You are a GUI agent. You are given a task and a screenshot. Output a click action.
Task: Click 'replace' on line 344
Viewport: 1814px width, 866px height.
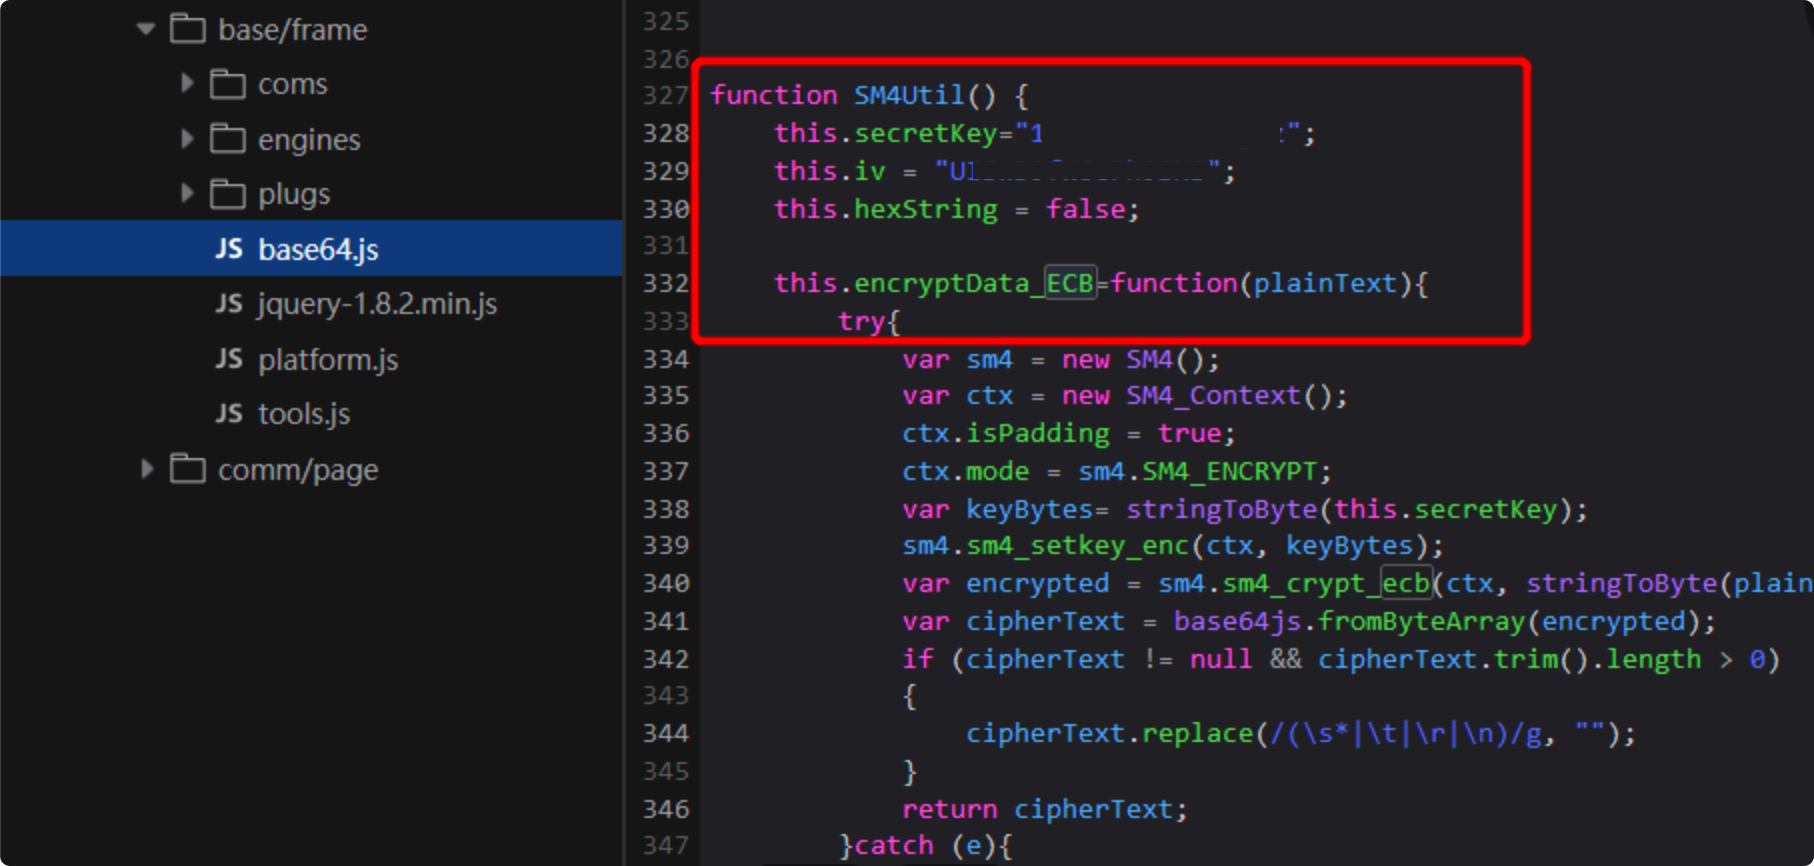(x=1198, y=734)
